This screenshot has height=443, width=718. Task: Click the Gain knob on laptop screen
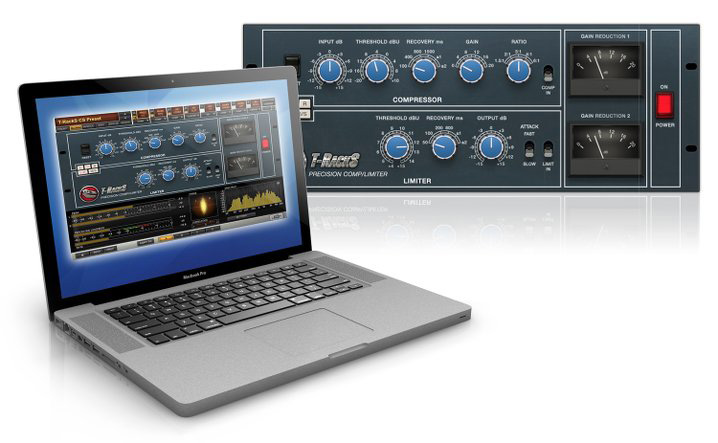pyautogui.click(x=178, y=140)
